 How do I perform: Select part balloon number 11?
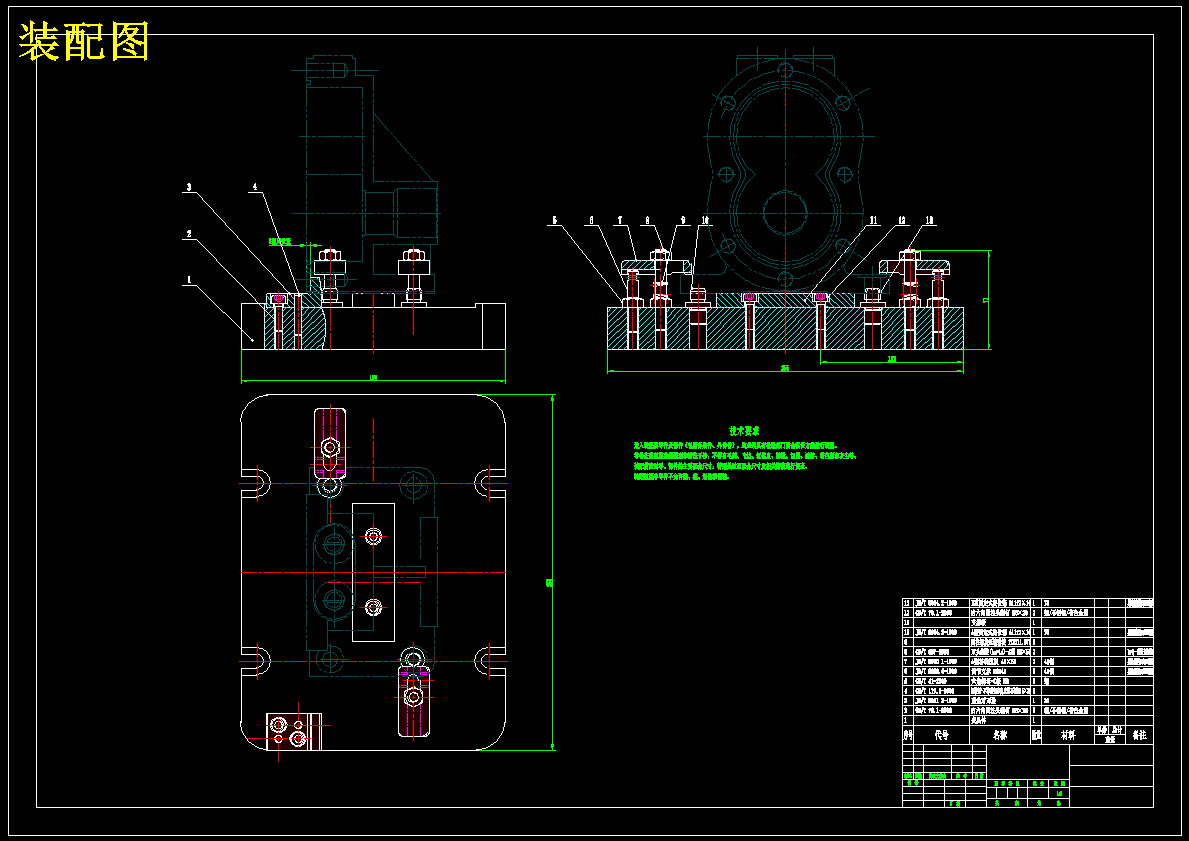(874, 221)
